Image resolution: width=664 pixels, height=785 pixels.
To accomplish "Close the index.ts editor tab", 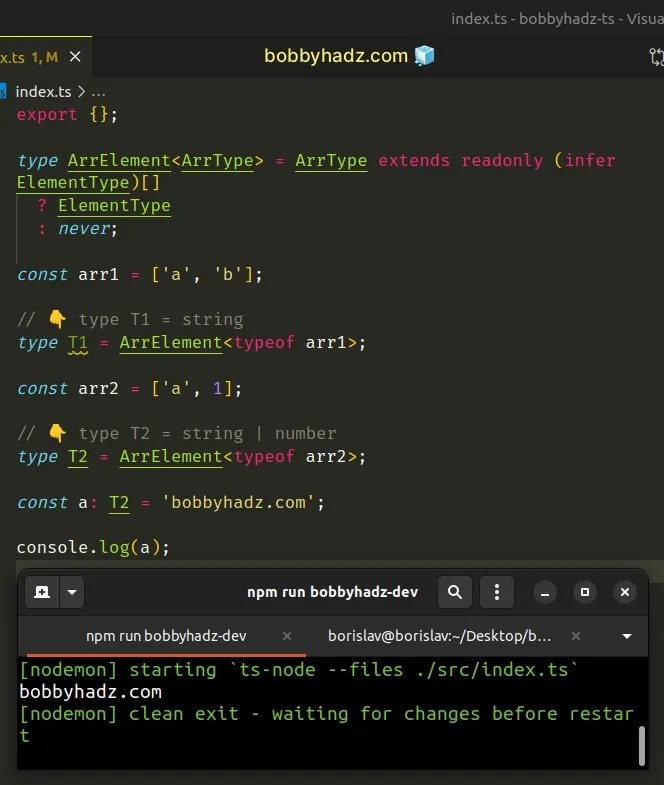I will (x=75, y=57).
